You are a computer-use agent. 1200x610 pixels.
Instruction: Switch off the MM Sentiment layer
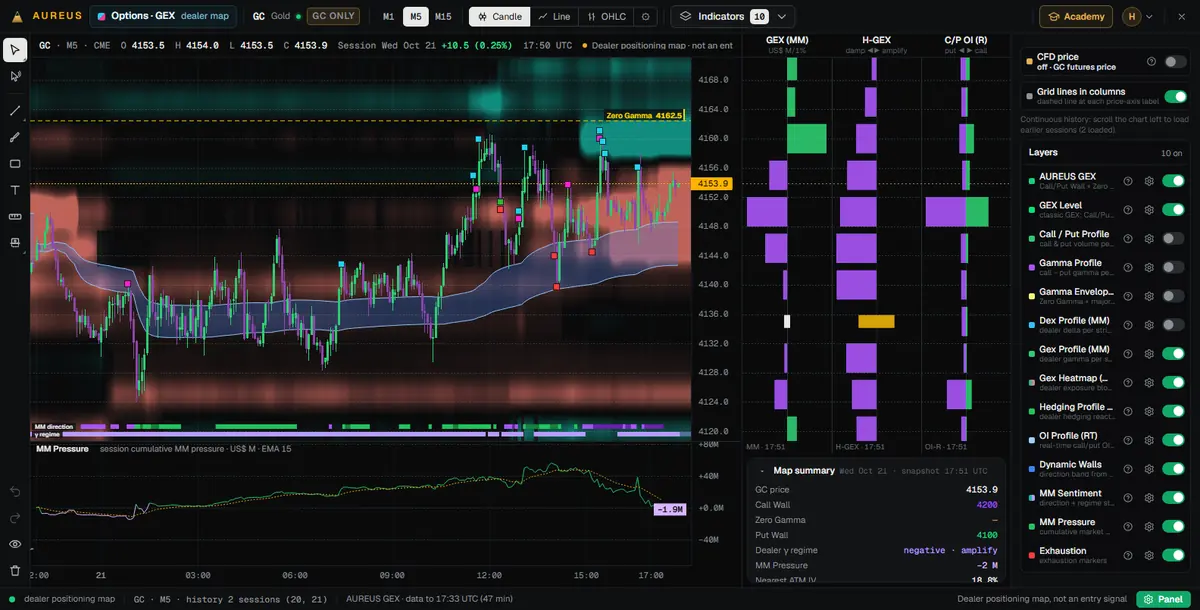[1173, 498]
